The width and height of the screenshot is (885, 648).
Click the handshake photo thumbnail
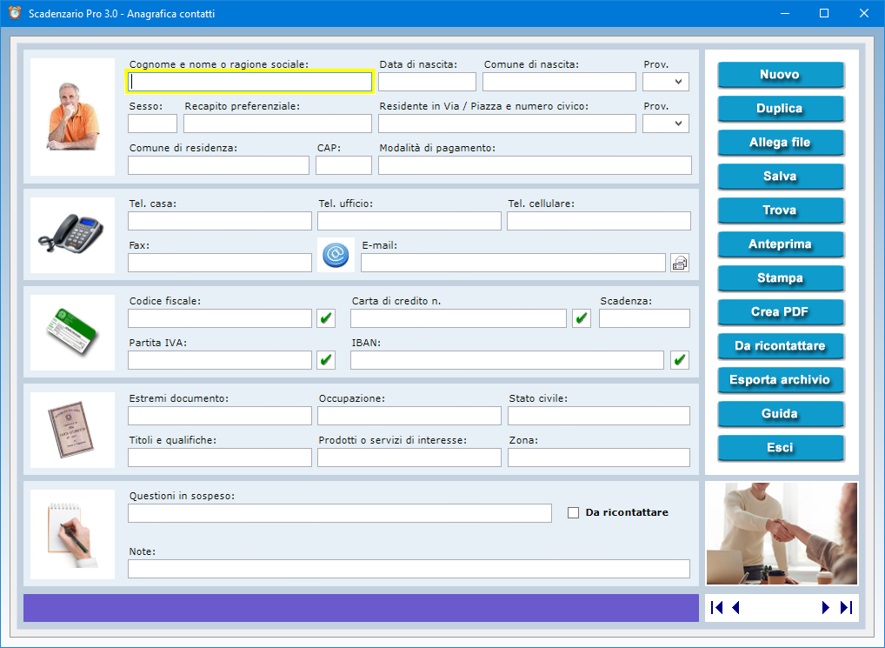tap(782, 533)
